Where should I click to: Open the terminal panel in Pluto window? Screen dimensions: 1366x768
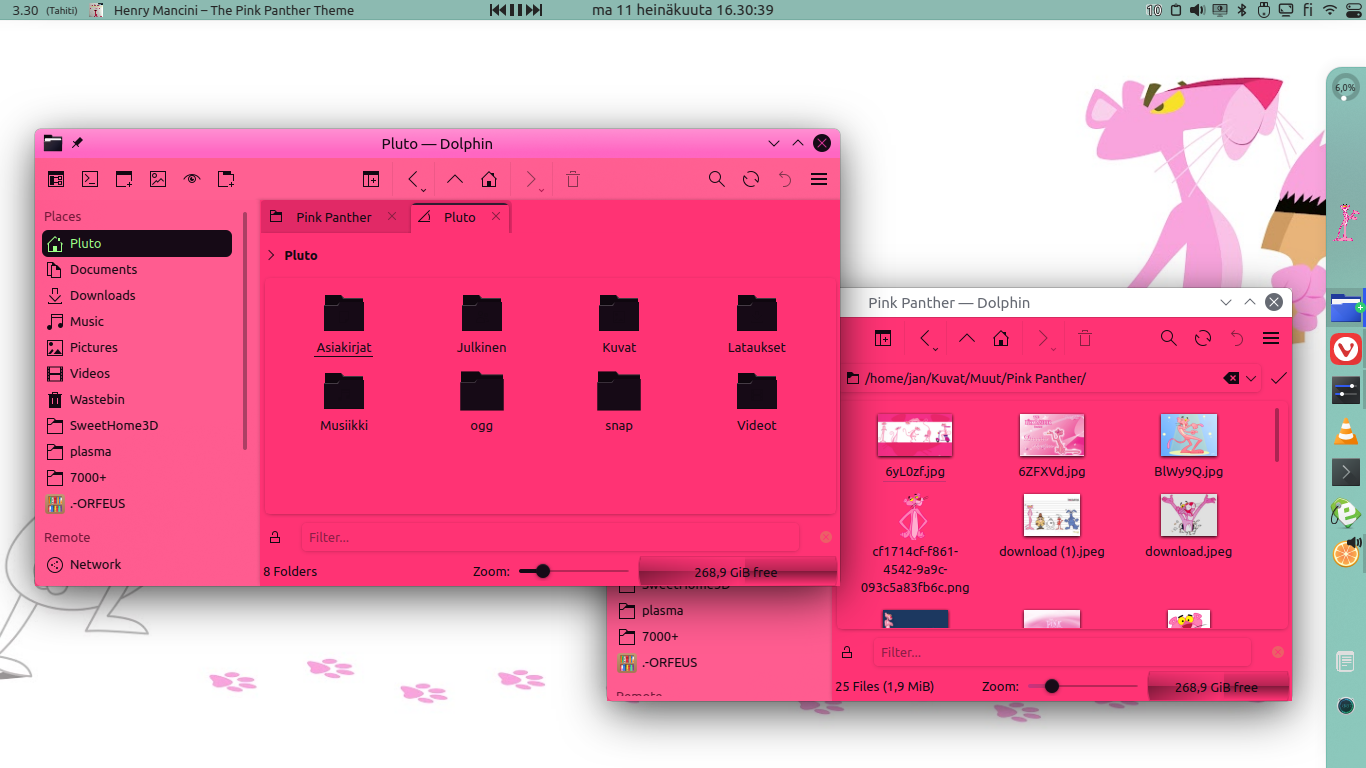(90, 179)
